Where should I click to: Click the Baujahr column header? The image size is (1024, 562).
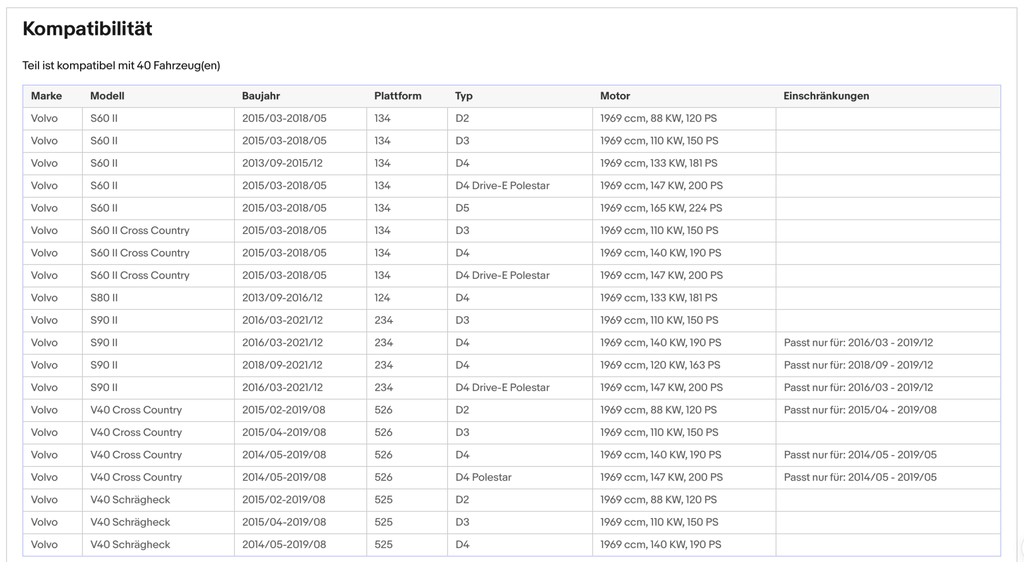point(261,96)
